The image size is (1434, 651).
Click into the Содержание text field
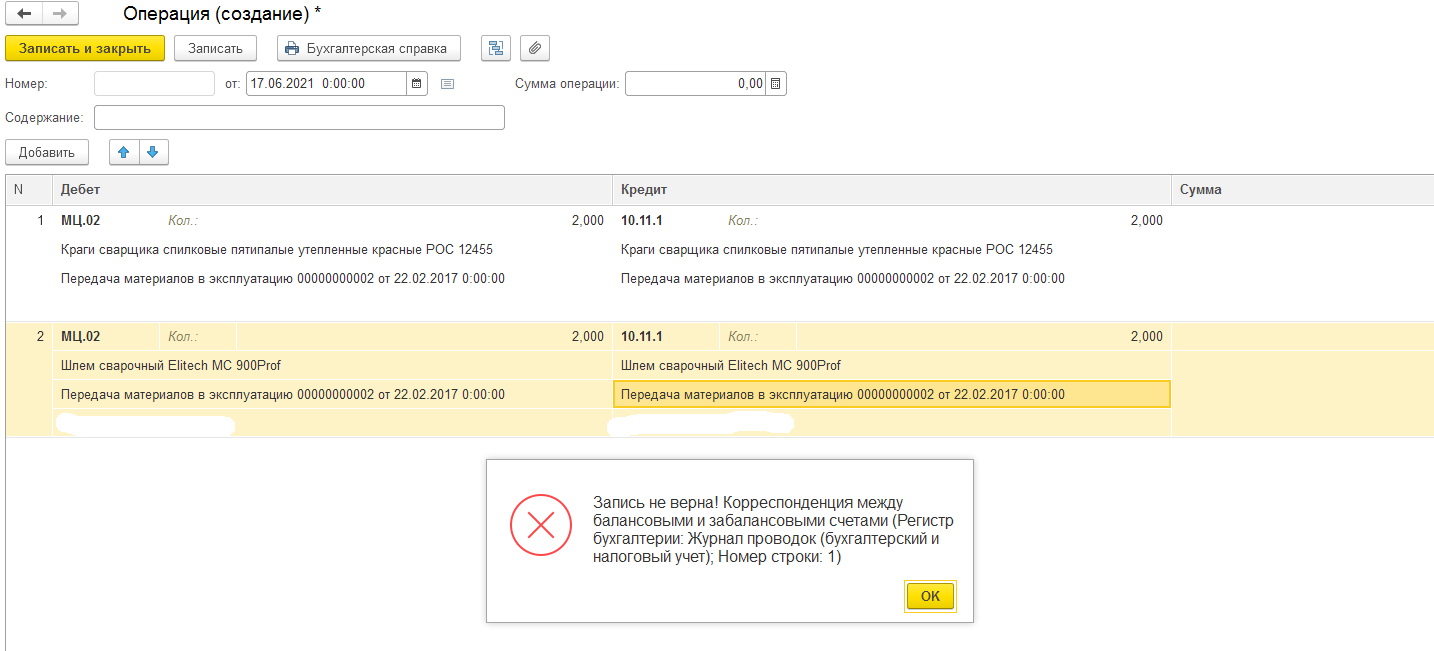coord(299,118)
